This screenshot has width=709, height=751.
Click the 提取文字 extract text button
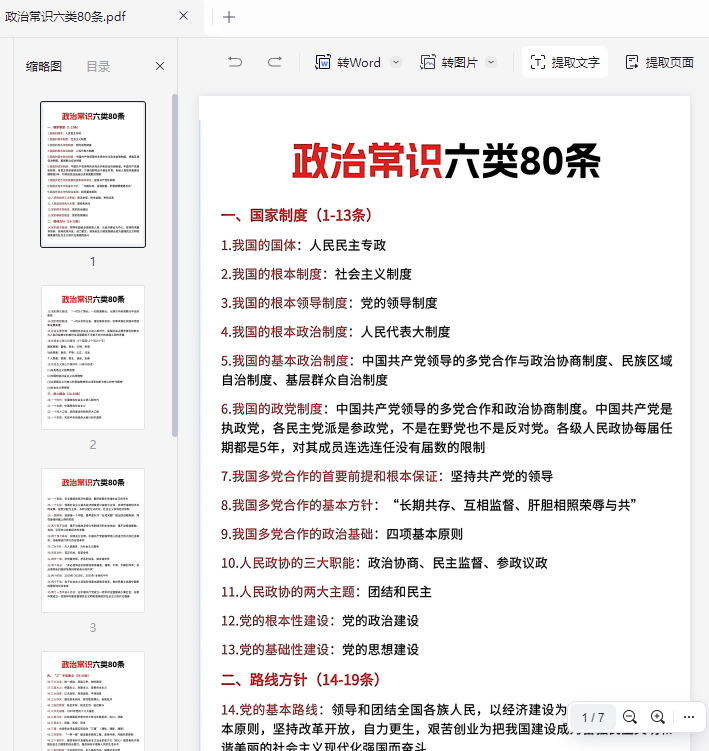click(x=565, y=62)
